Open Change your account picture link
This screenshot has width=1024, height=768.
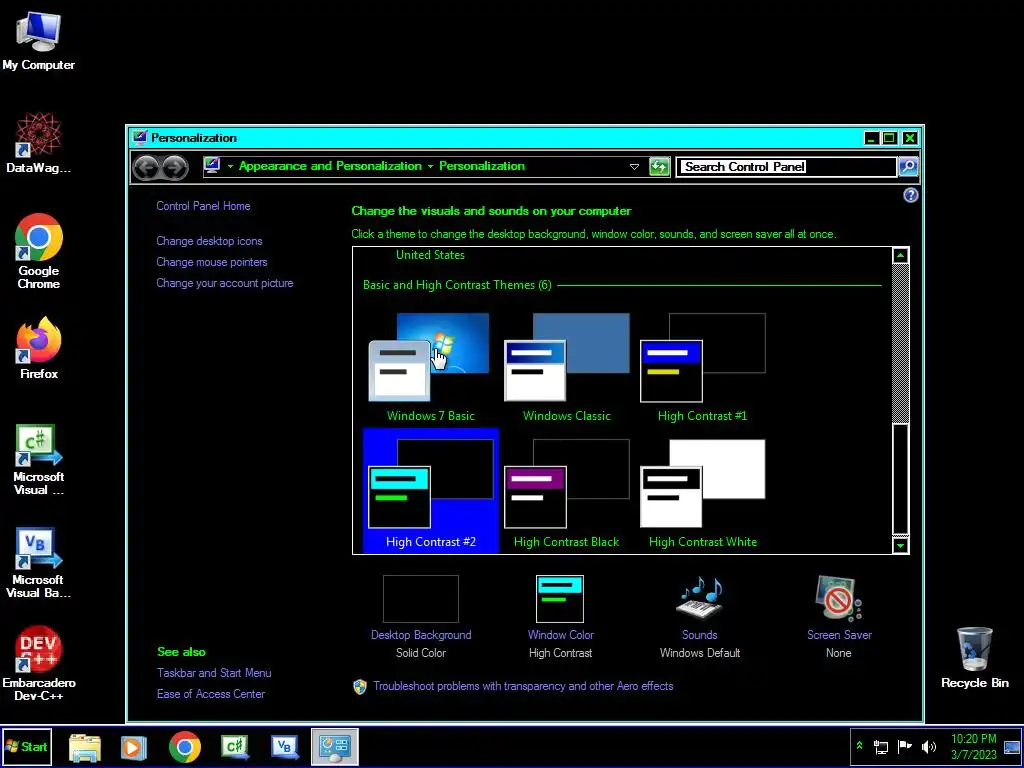225,283
